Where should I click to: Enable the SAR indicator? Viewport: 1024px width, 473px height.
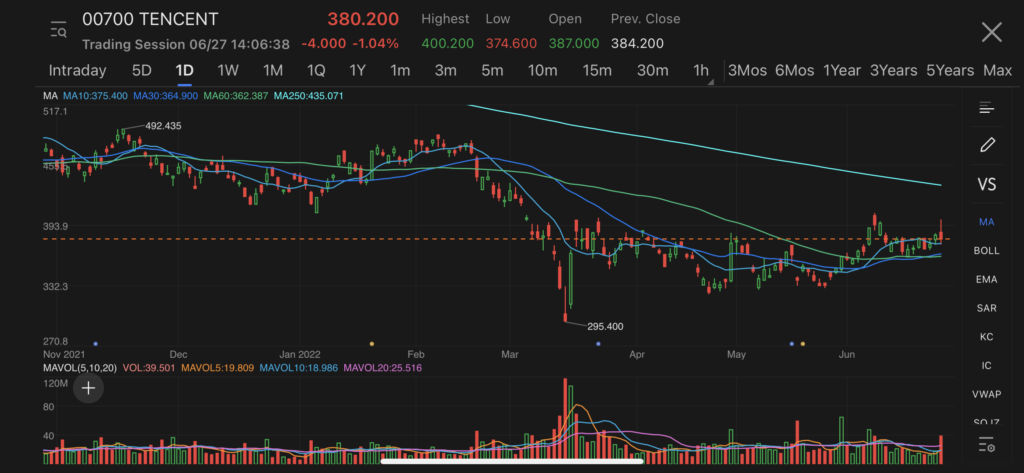[x=987, y=308]
